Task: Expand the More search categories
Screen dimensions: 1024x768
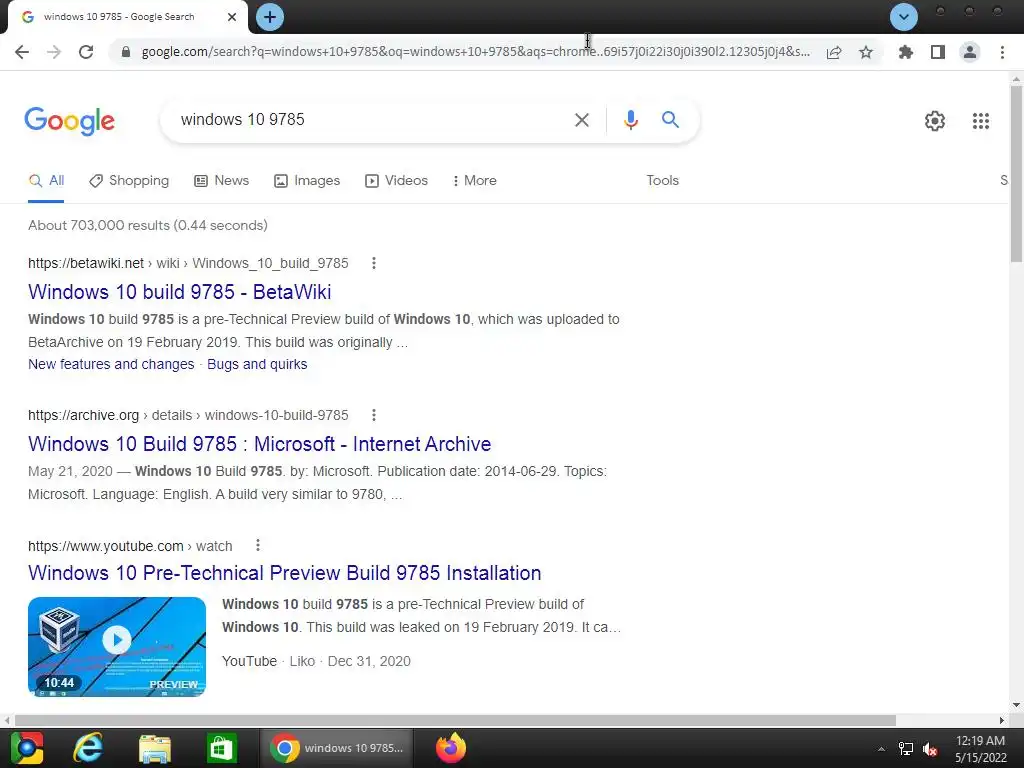Action: click(x=475, y=181)
